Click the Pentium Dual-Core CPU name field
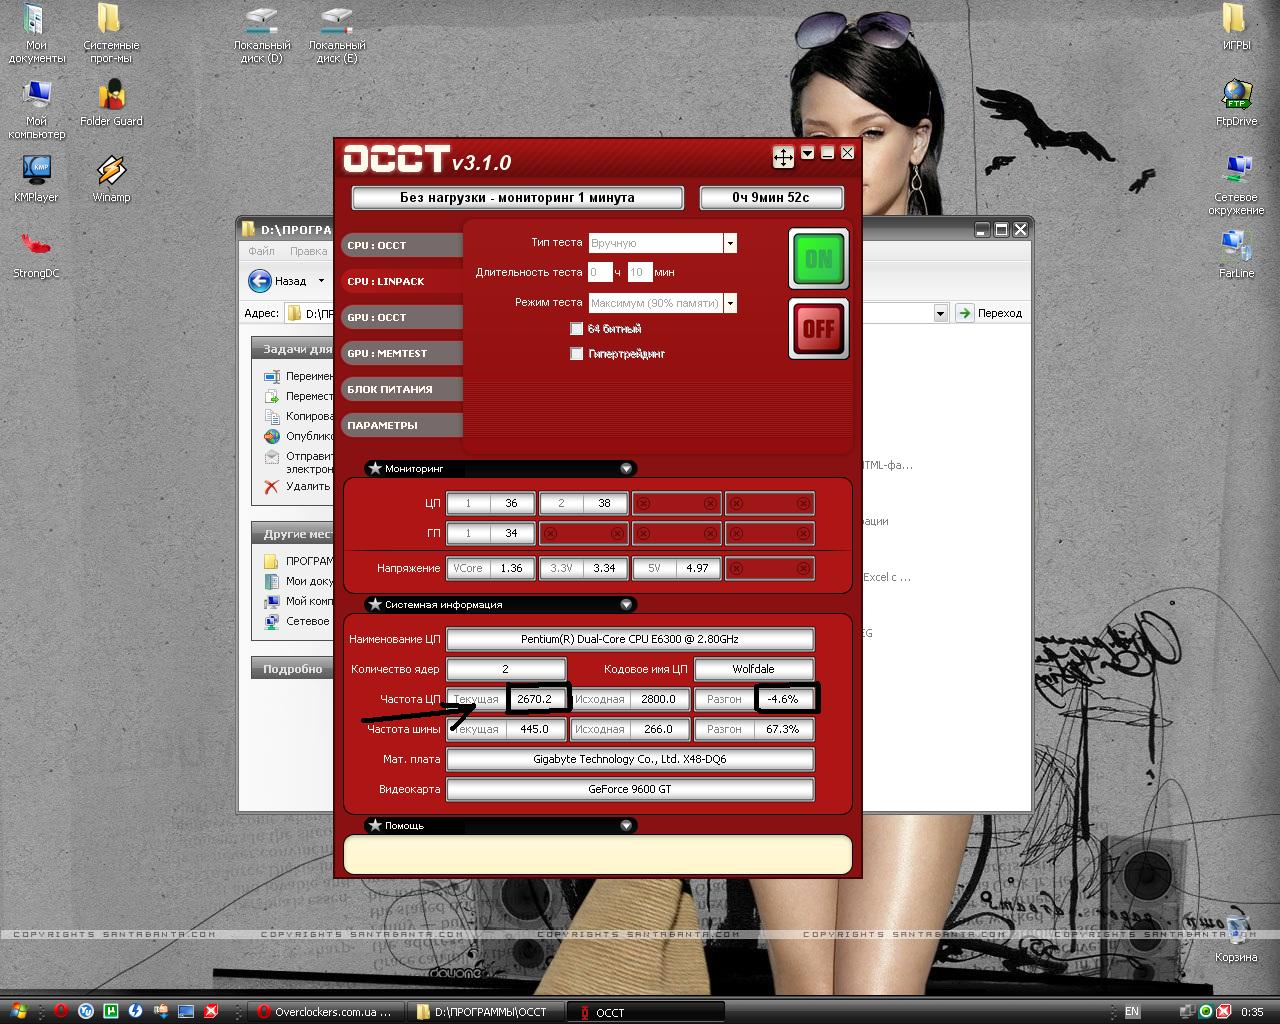Image resolution: width=1280 pixels, height=1024 pixels. pyautogui.click(x=630, y=639)
